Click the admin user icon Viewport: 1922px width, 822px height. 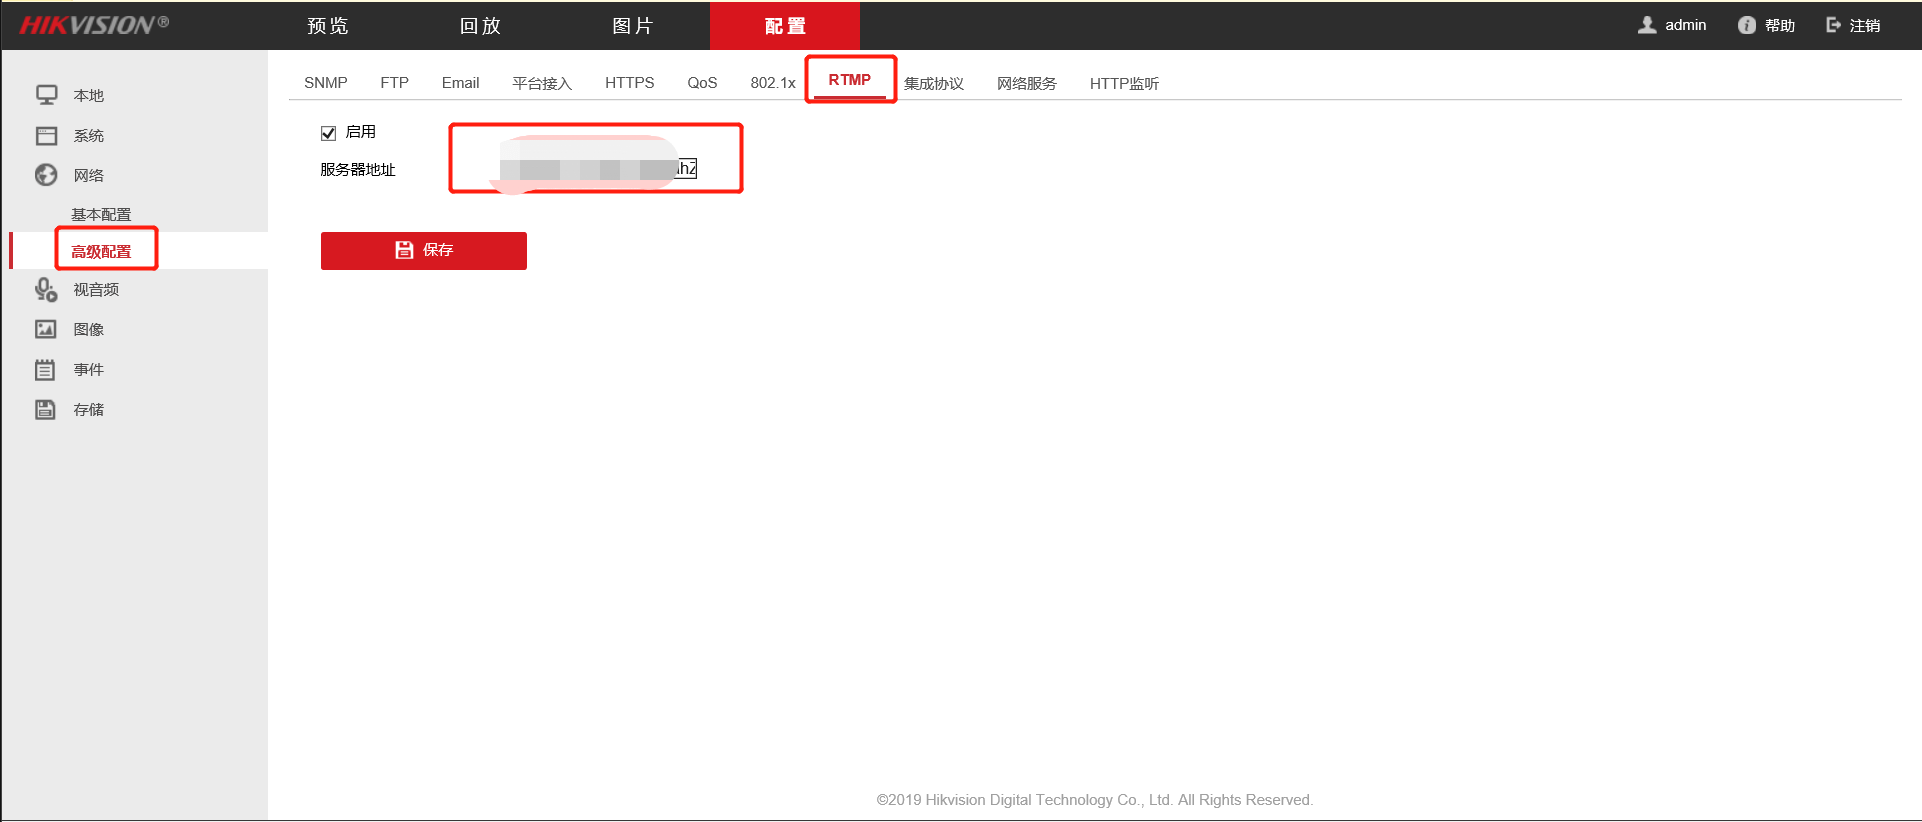(1647, 25)
